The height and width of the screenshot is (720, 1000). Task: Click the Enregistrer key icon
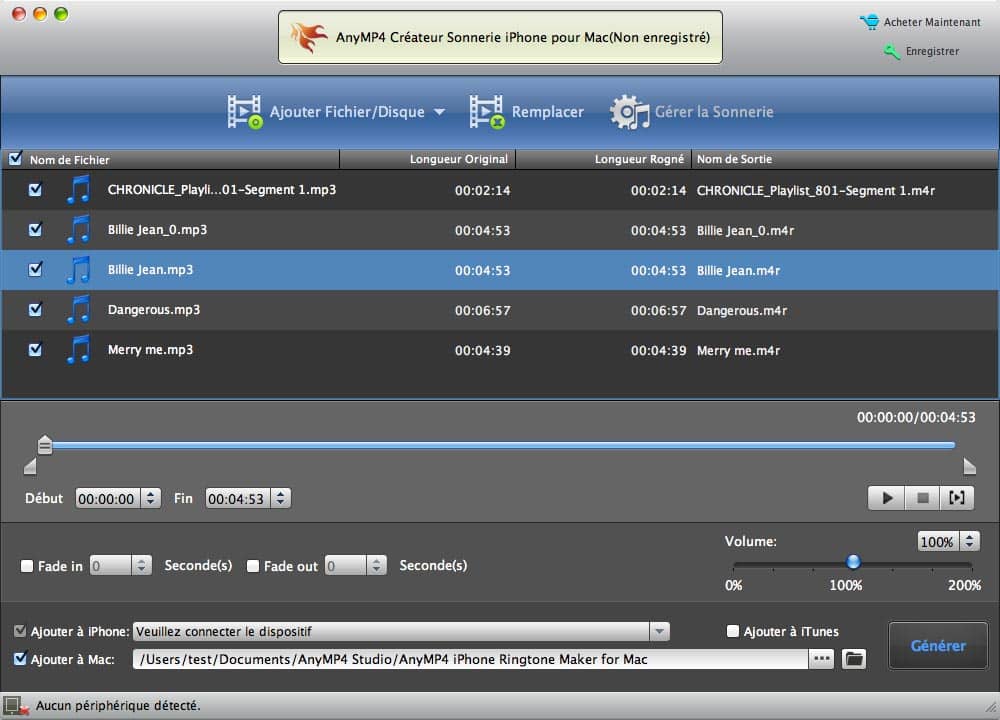(x=891, y=51)
